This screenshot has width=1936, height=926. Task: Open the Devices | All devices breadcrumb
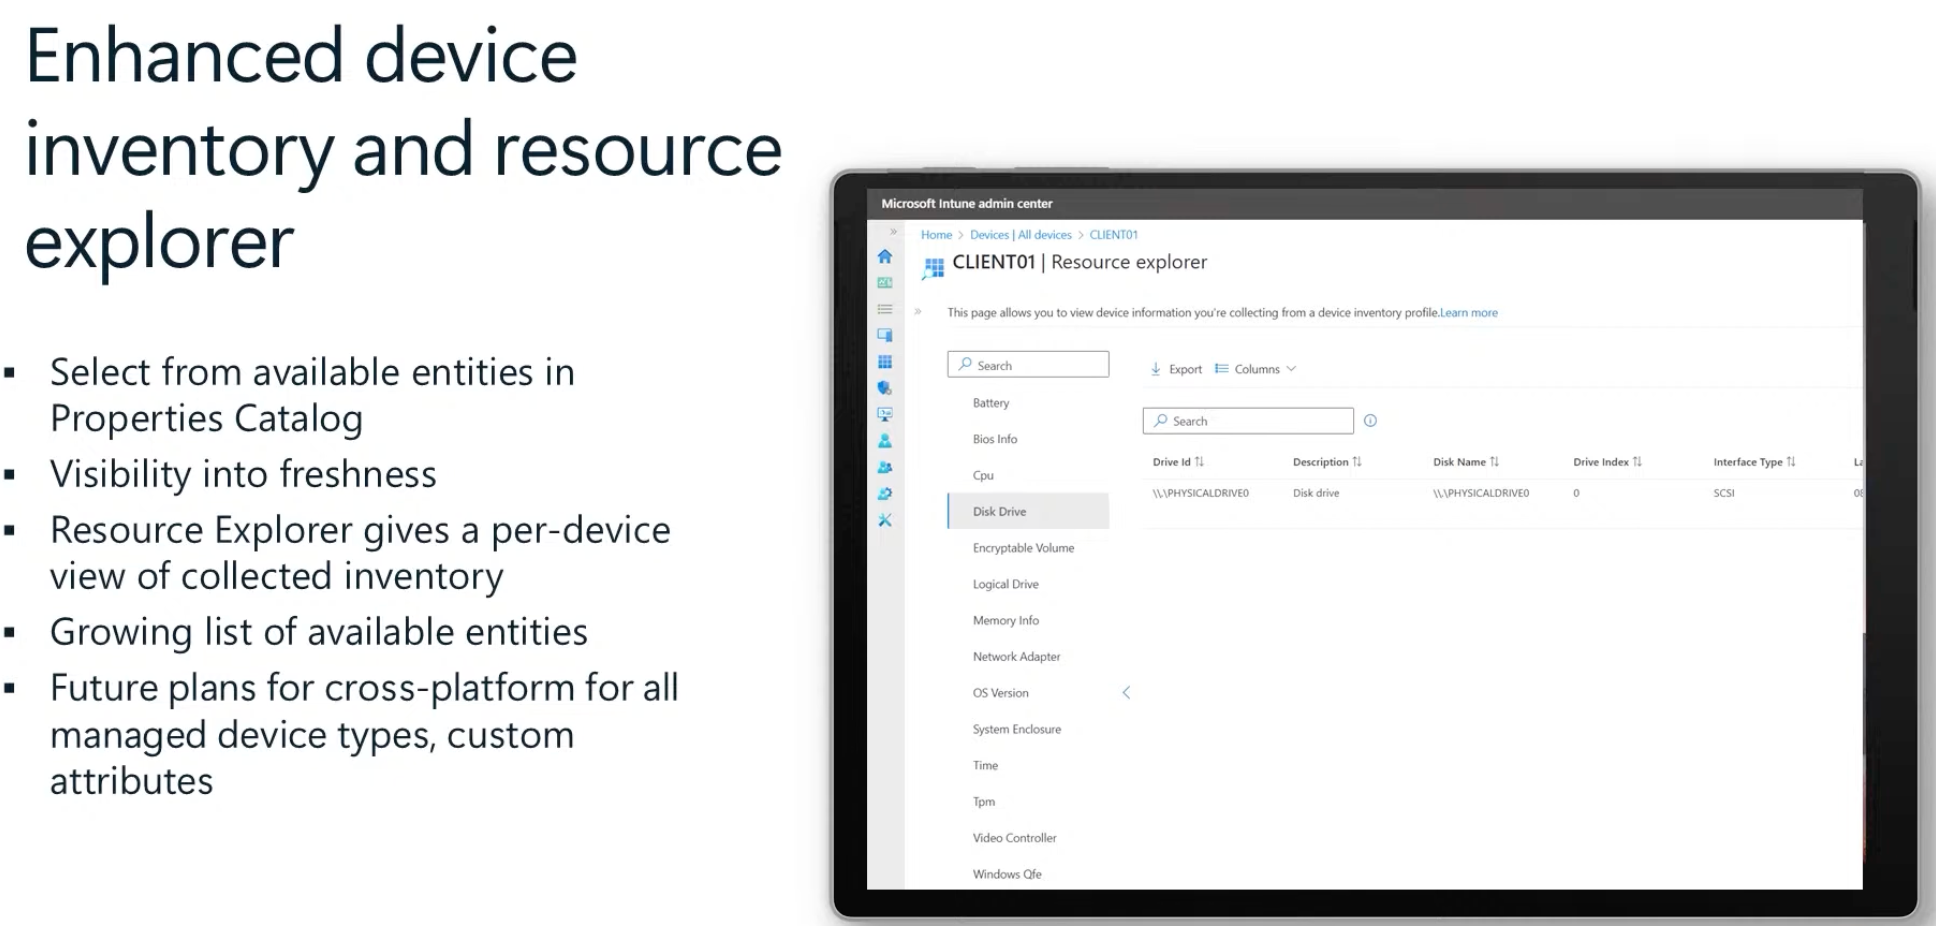tap(1020, 235)
